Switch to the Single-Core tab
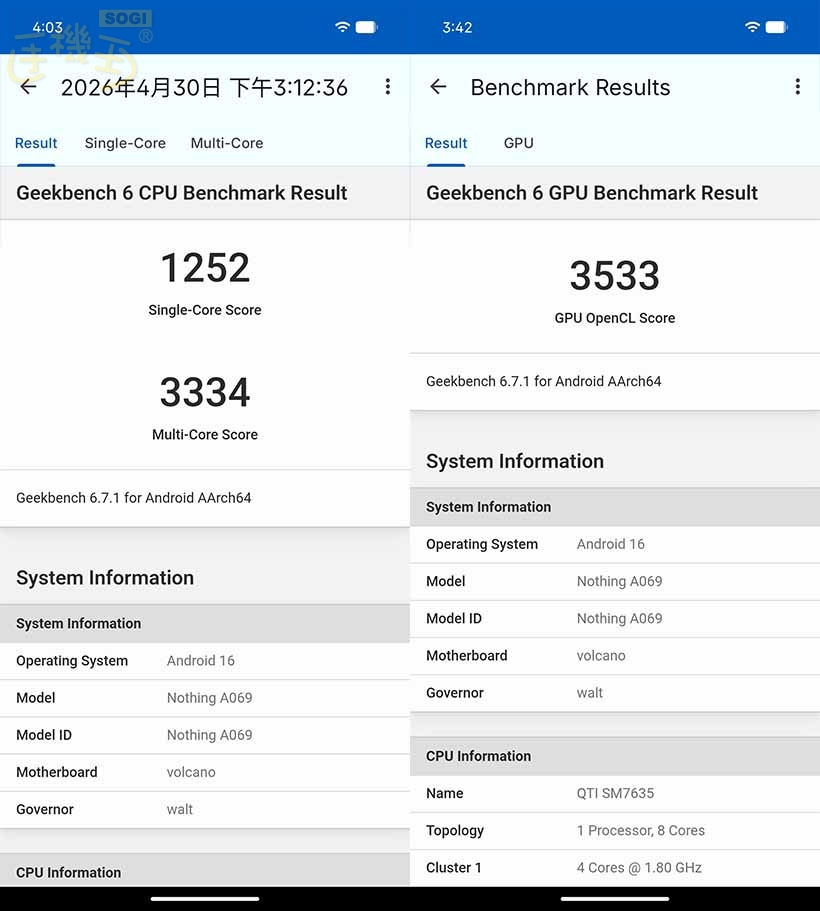This screenshot has height=911, width=820. coord(125,143)
